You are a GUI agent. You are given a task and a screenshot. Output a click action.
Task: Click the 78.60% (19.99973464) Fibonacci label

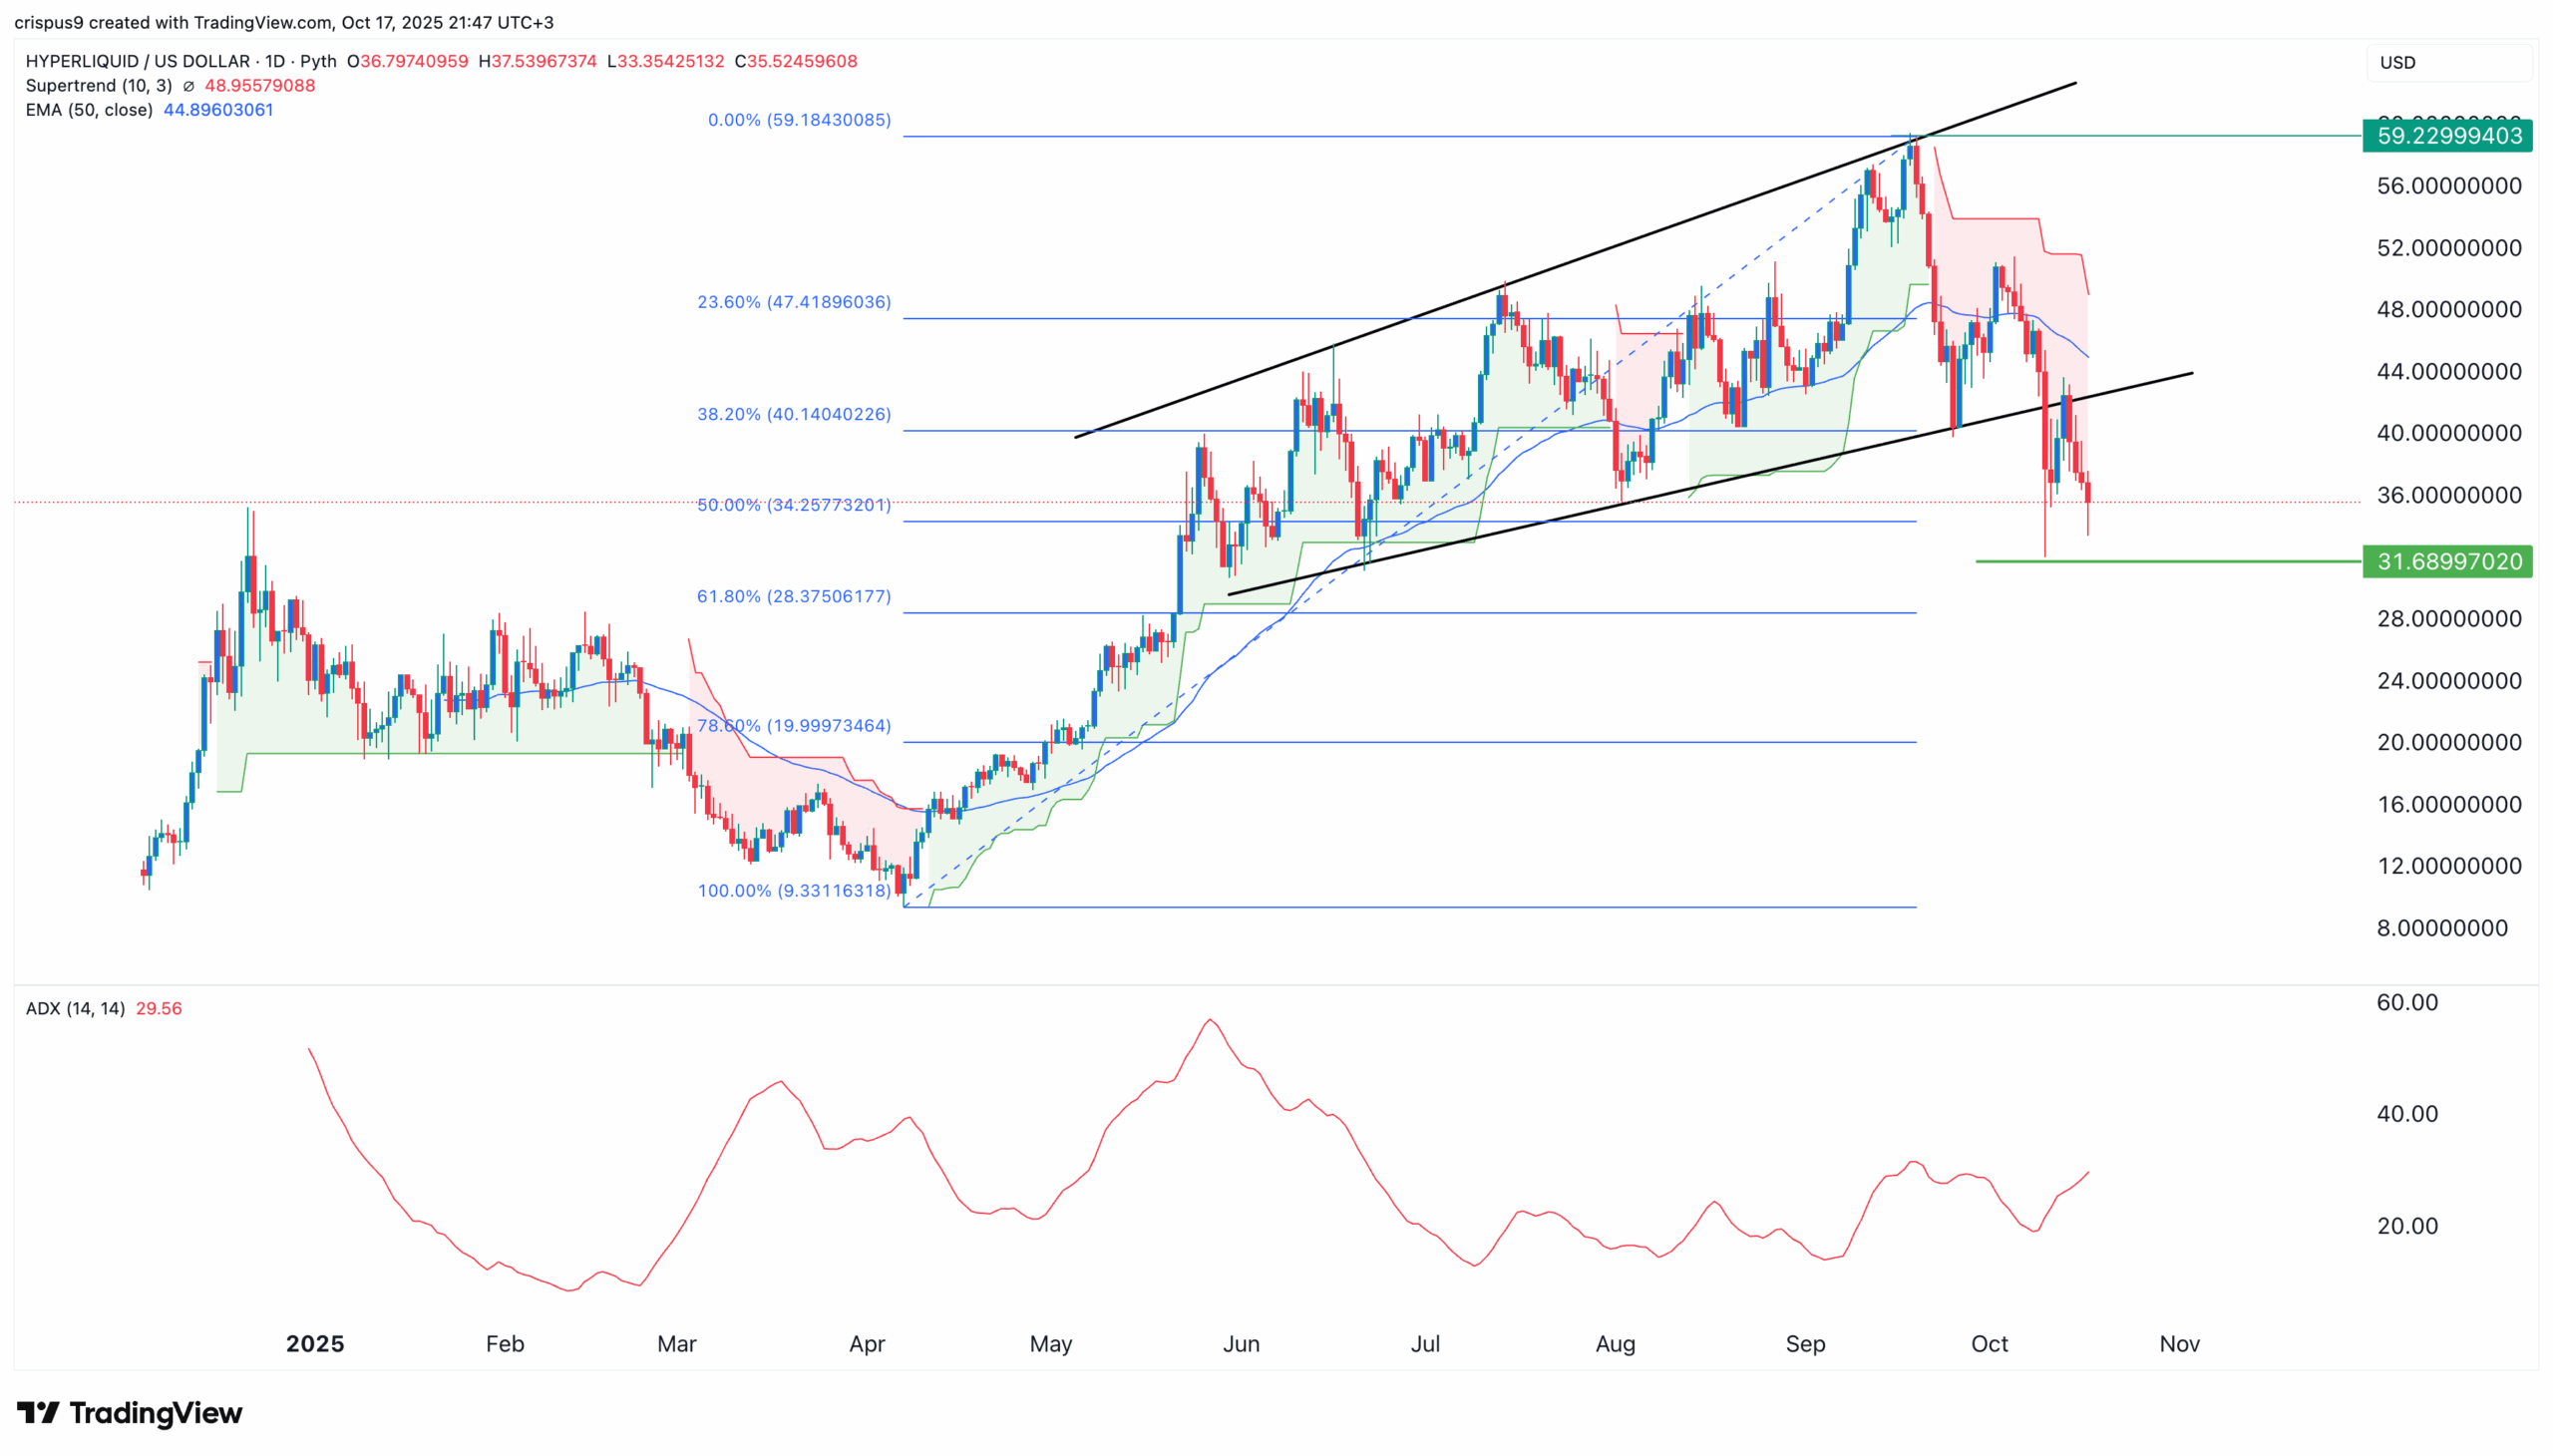[x=793, y=726]
